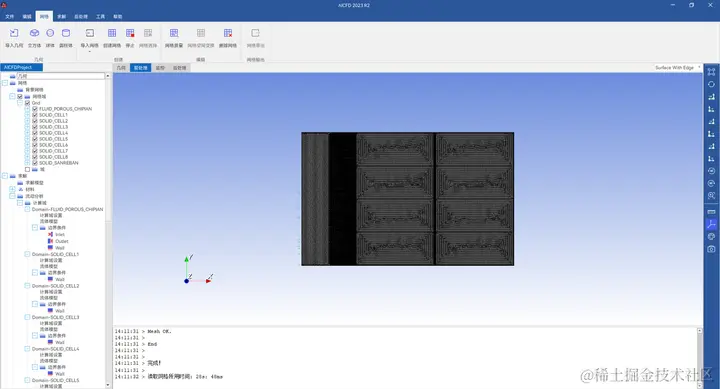This screenshot has height=389, width=720.
Task: Click the color palette icon in right toolbar
Action: pos(711,237)
